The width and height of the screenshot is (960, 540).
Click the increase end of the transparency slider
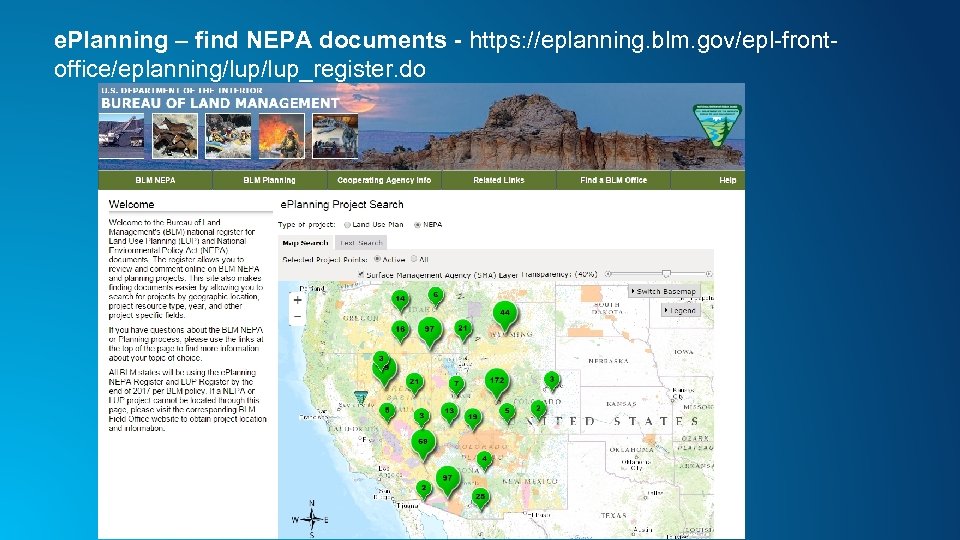pyautogui.click(x=709, y=274)
